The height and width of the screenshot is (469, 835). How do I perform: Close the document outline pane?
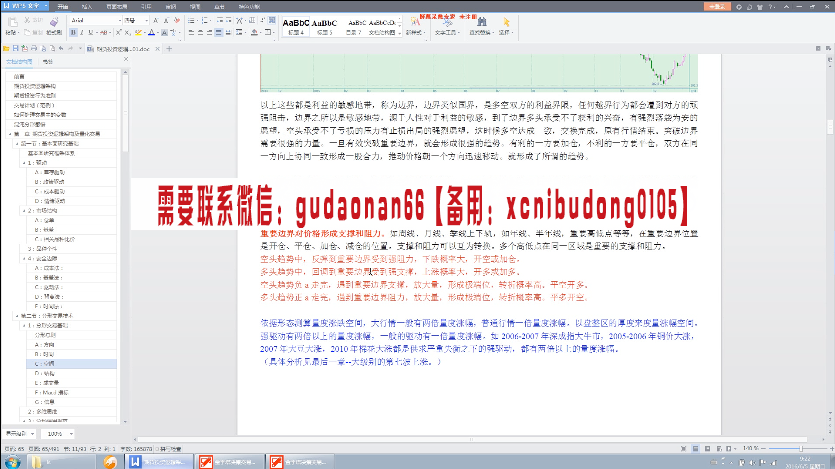[x=126, y=59]
